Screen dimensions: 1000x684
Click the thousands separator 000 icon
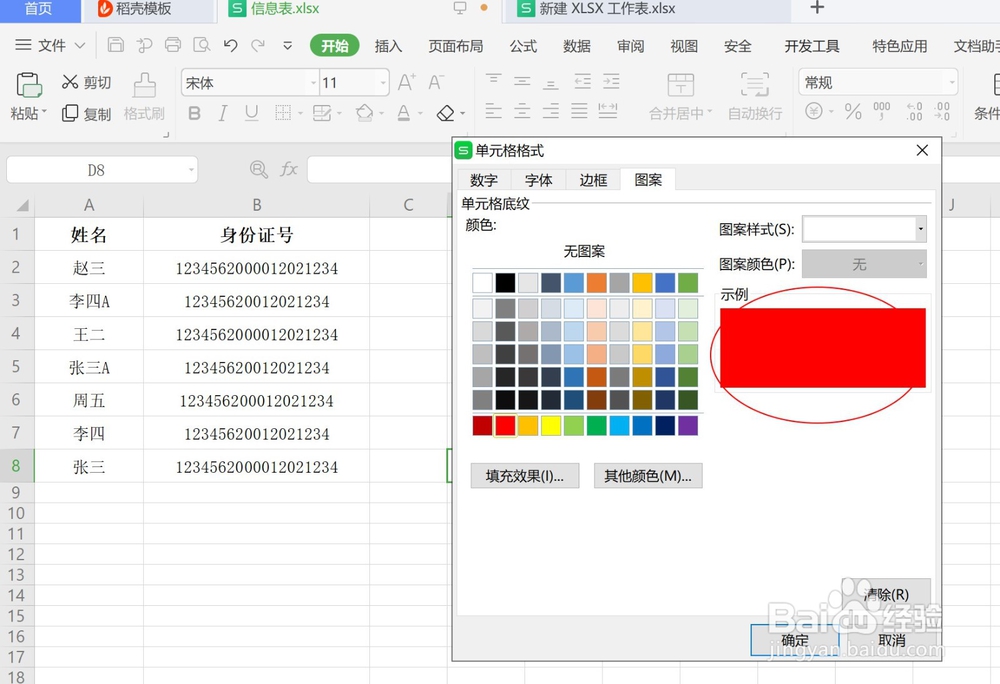click(882, 111)
